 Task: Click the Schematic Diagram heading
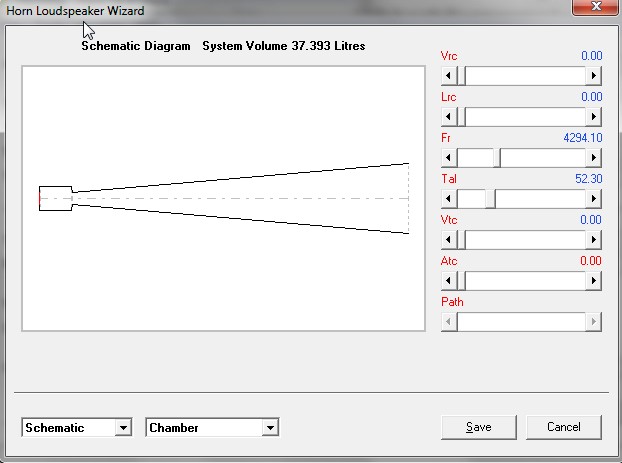point(136,46)
